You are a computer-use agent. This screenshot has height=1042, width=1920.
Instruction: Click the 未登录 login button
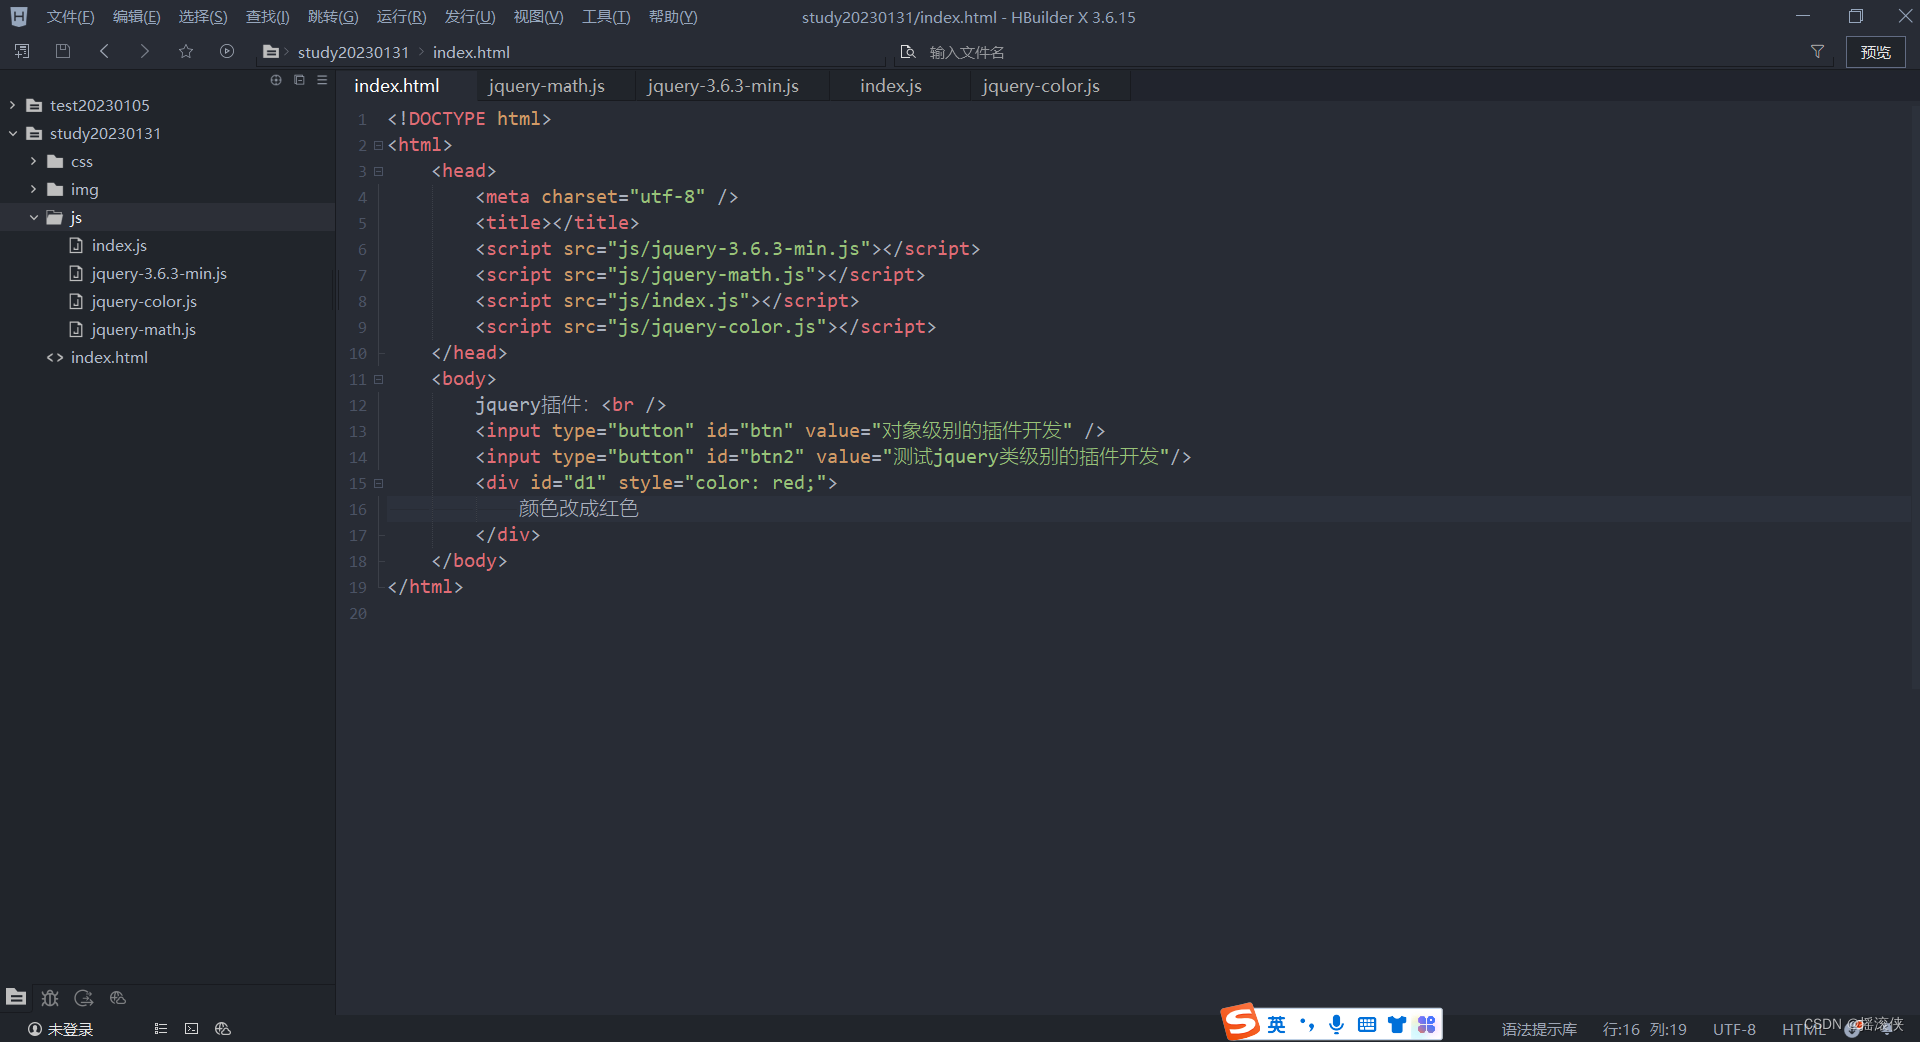[x=60, y=1029]
